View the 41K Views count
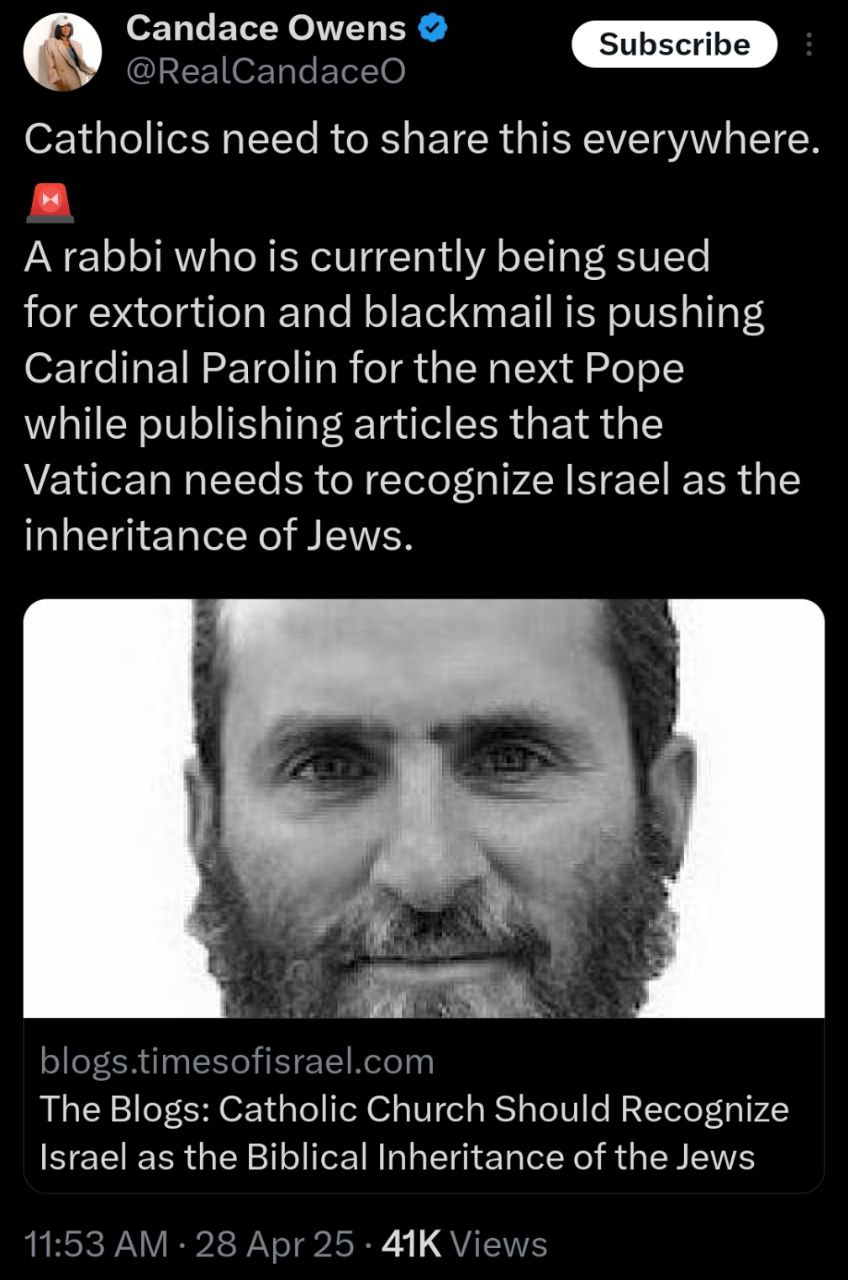The width and height of the screenshot is (848, 1280). coord(465,1244)
